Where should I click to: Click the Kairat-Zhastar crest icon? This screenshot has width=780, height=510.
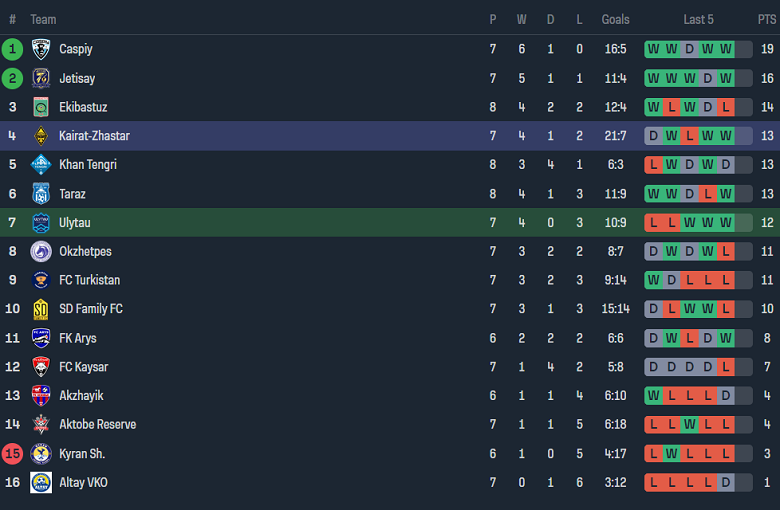(x=41, y=136)
